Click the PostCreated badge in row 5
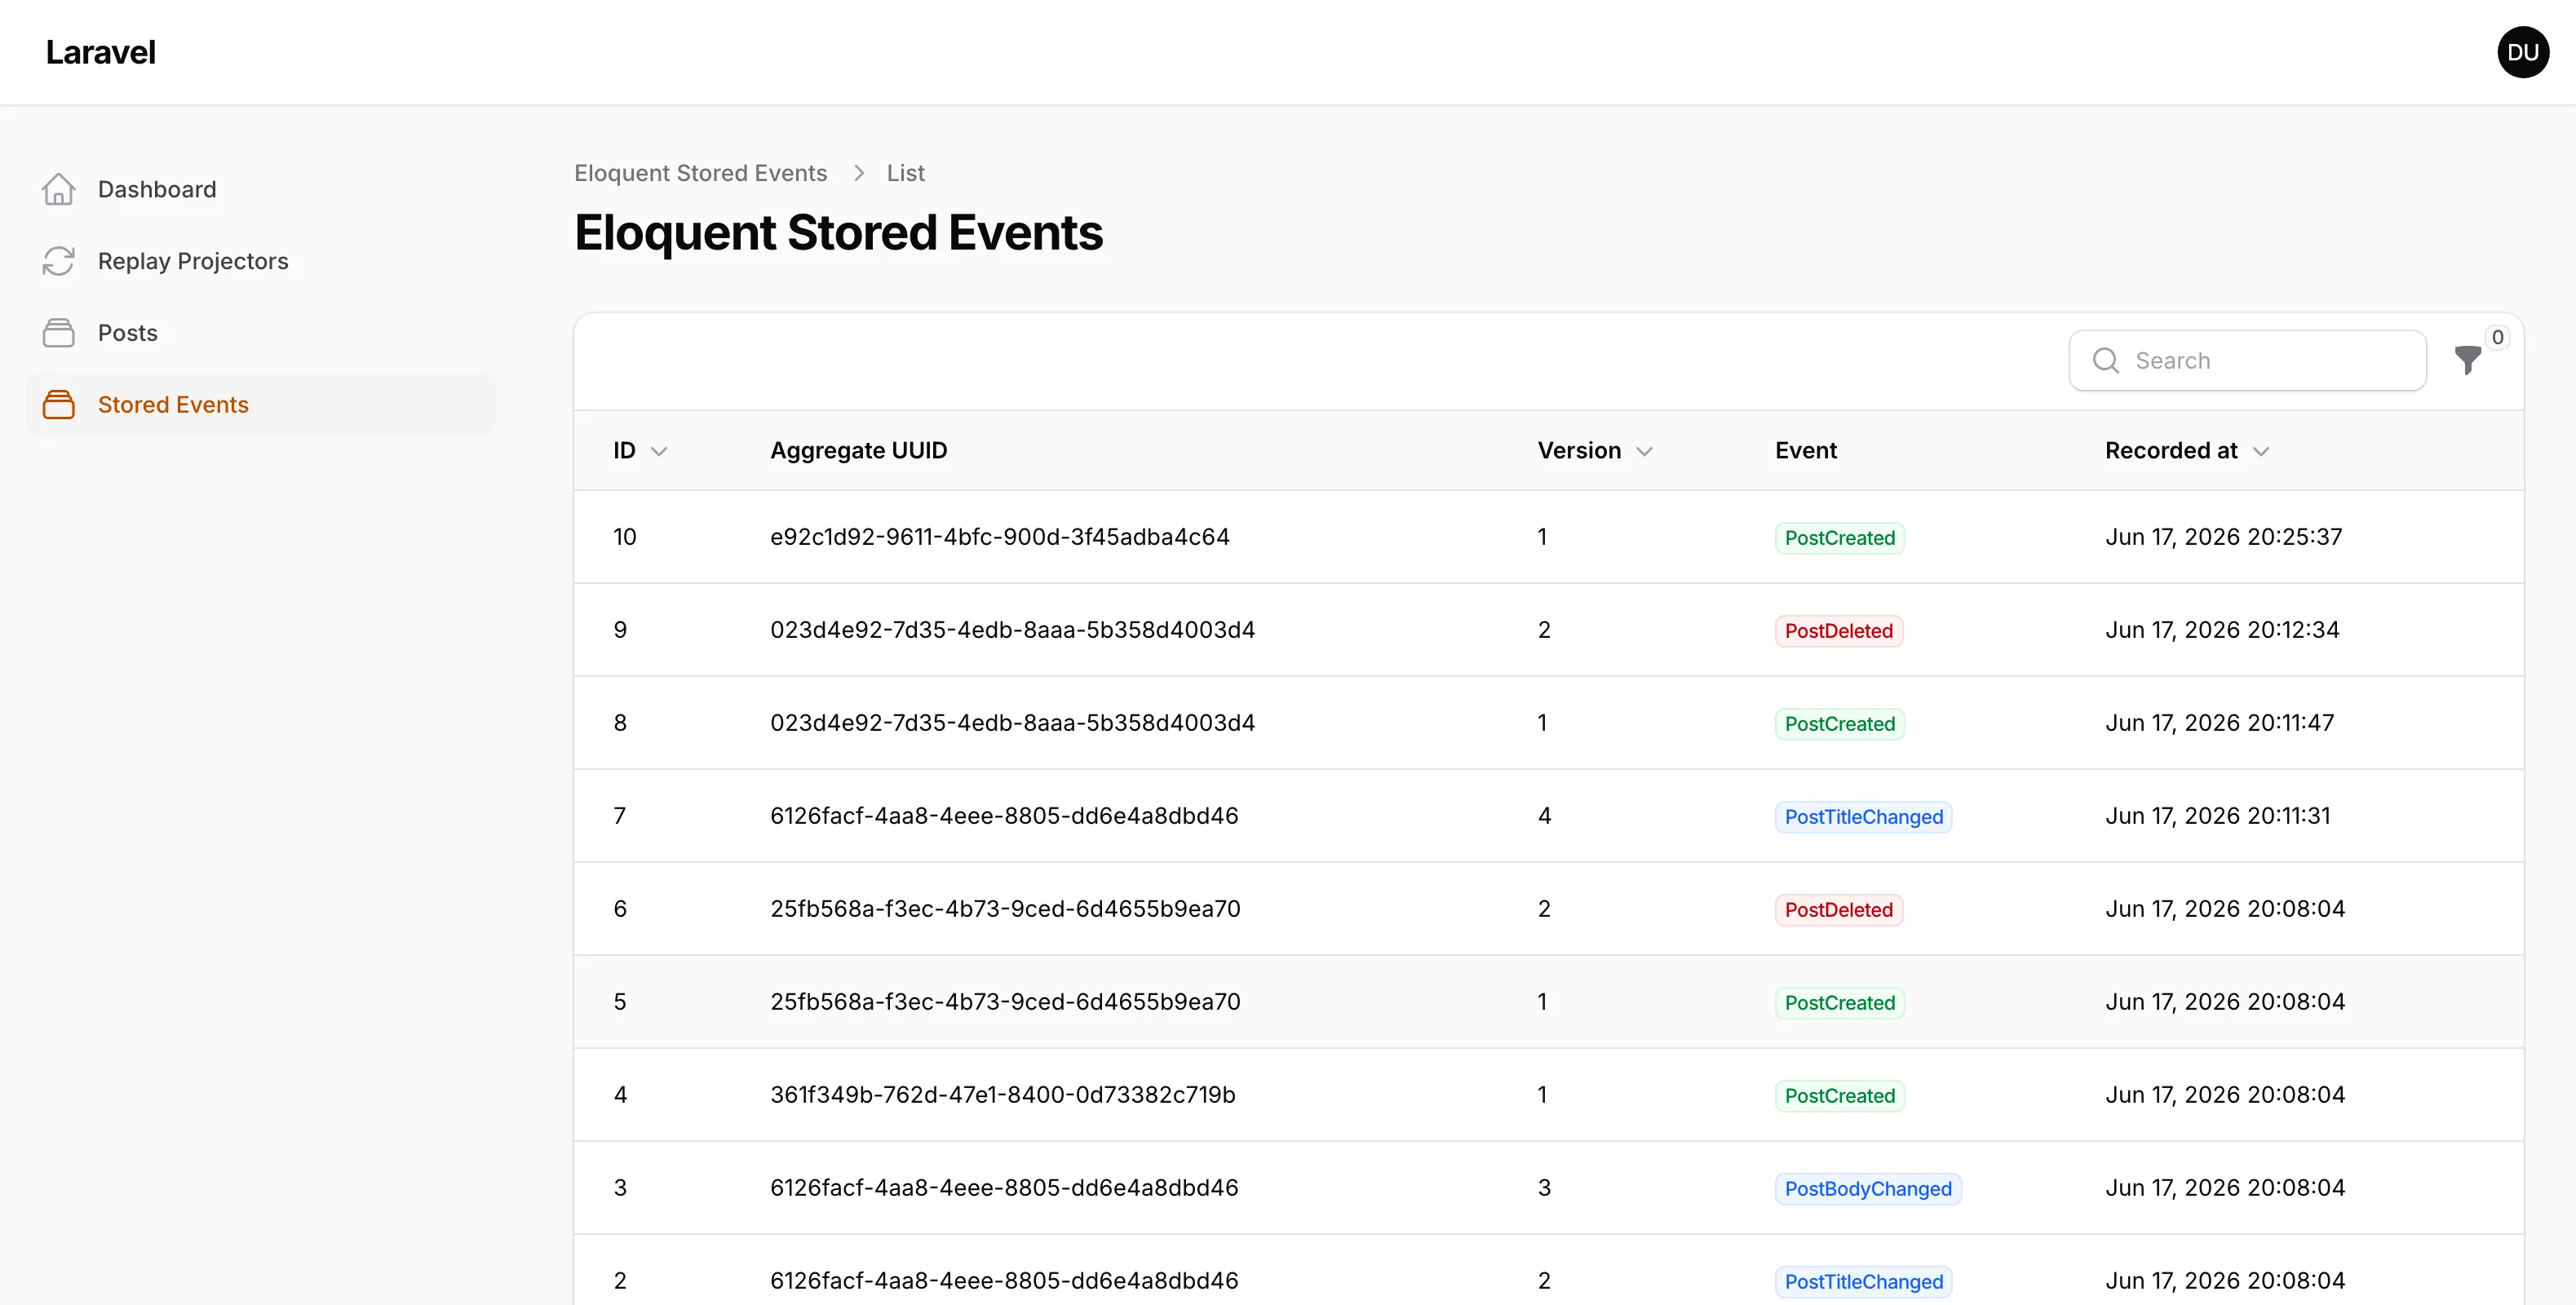 [1839, 1003]
